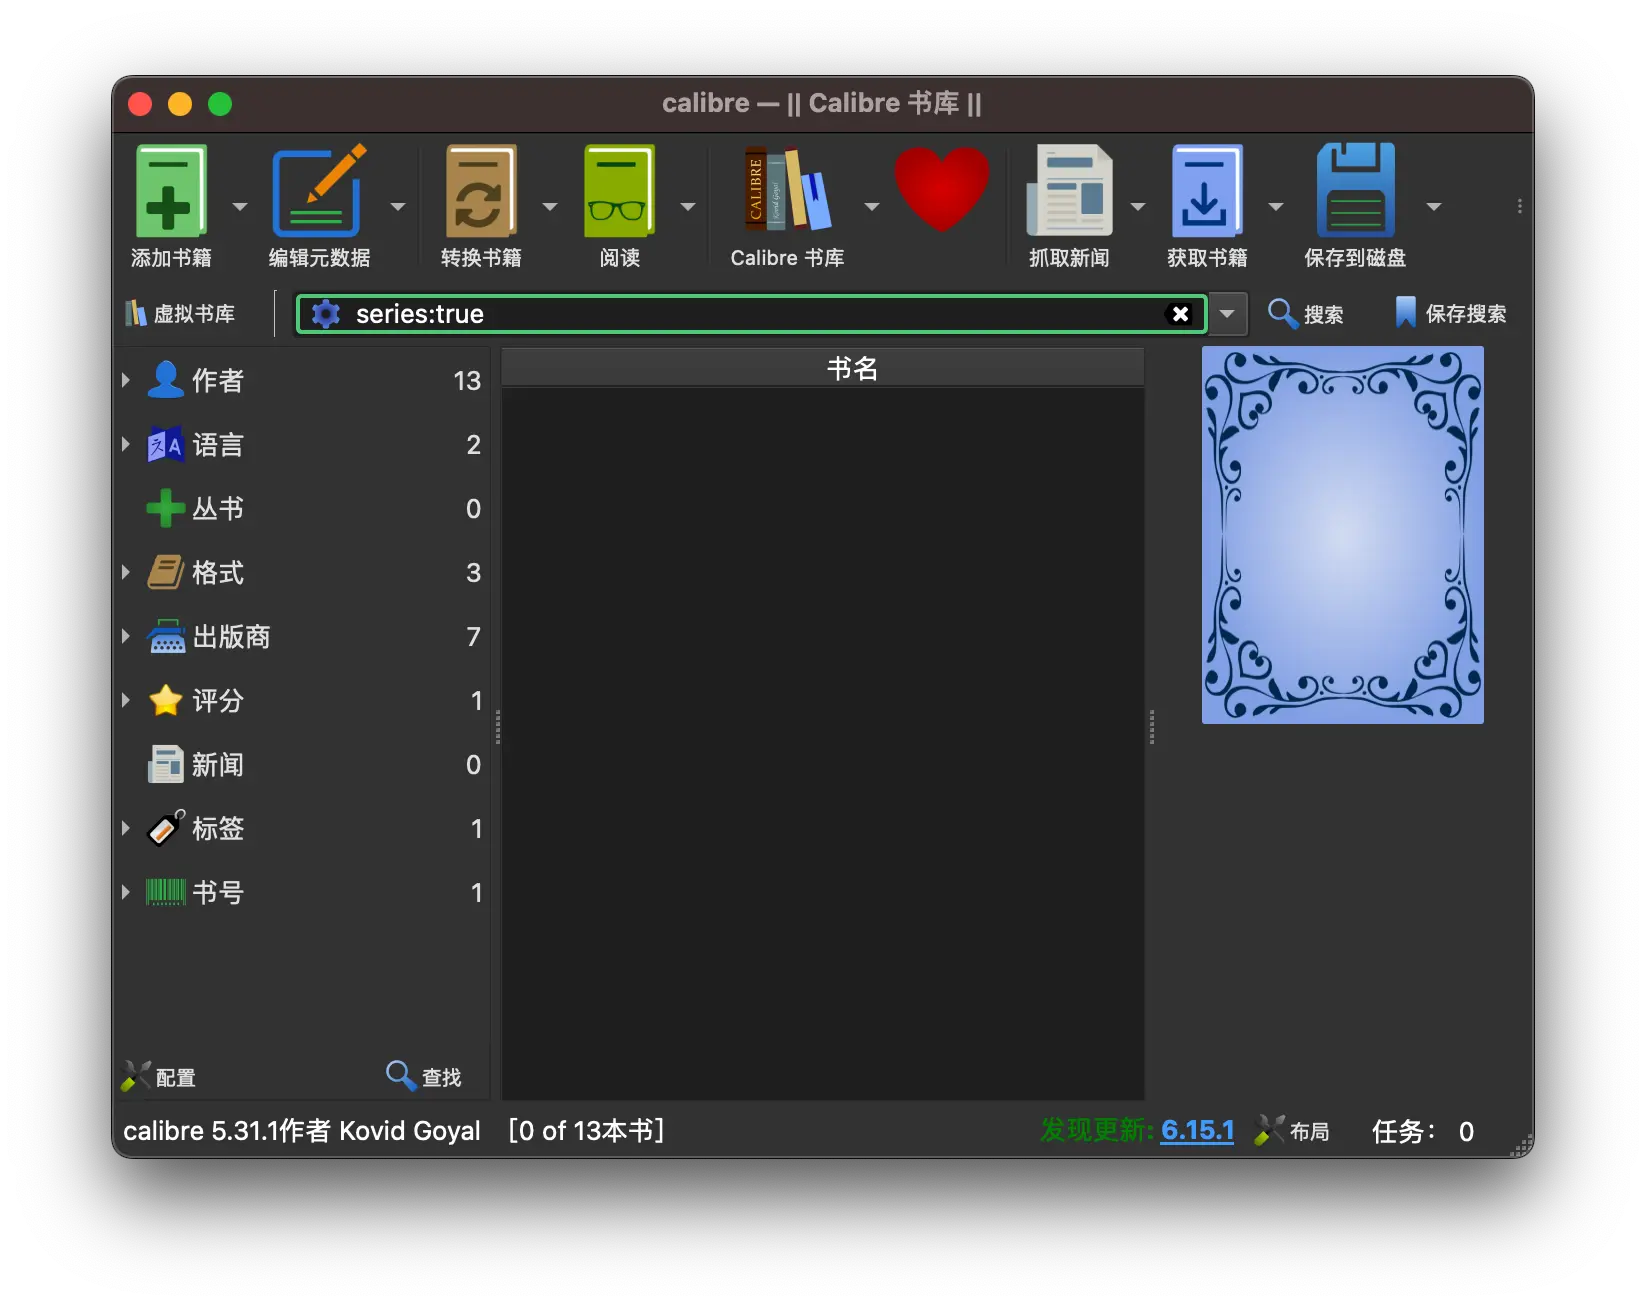This screenshot has height=1306, width=1646.
Task: Open the Get books dropdown arrow
Action: 1276,207
